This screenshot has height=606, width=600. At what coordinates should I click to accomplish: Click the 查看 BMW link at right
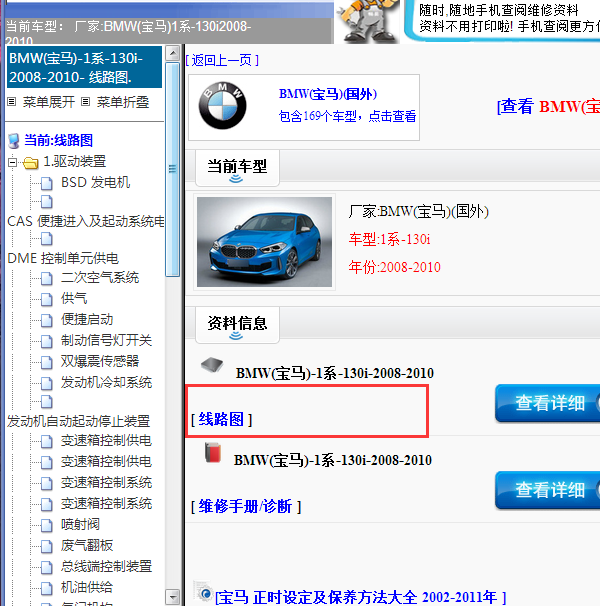point(548,106)
